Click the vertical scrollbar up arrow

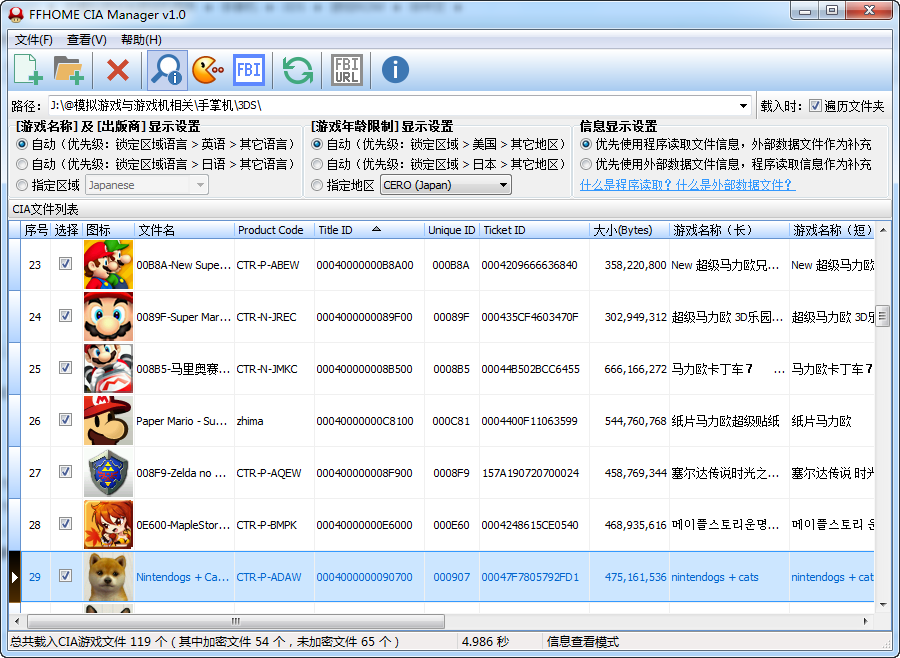[883, 230]
